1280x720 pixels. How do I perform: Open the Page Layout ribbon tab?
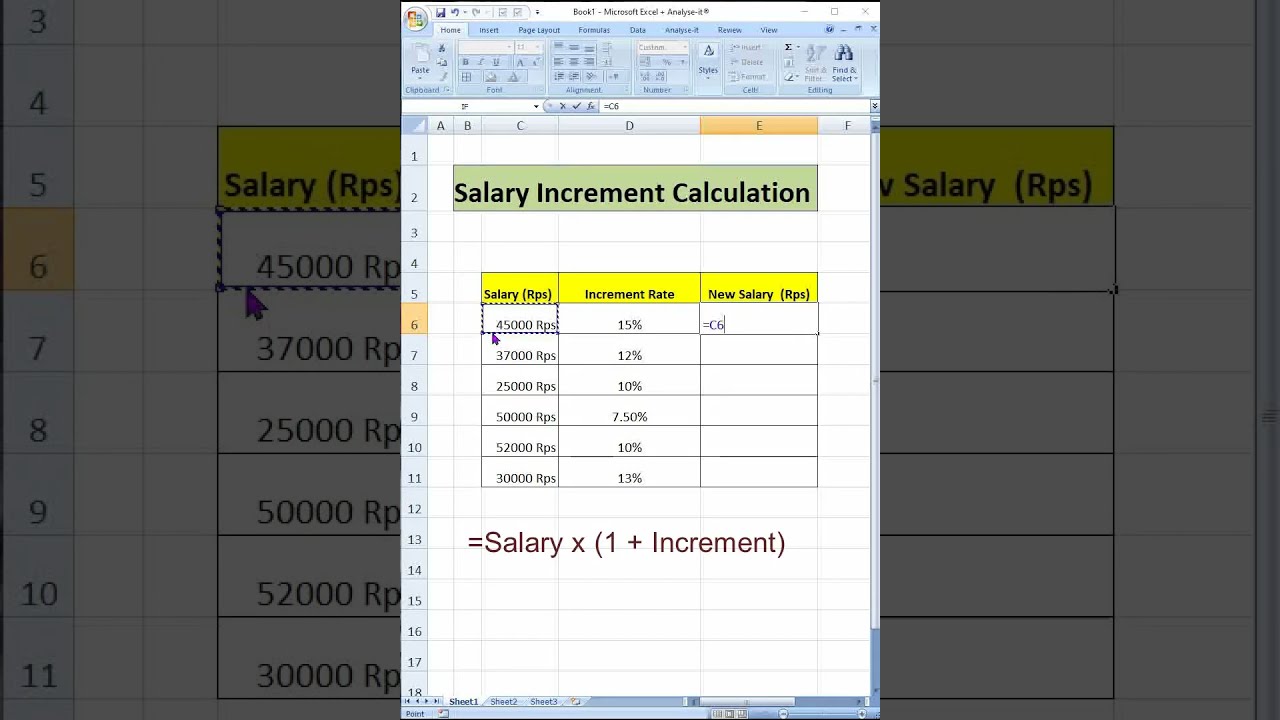click(539, 30)
